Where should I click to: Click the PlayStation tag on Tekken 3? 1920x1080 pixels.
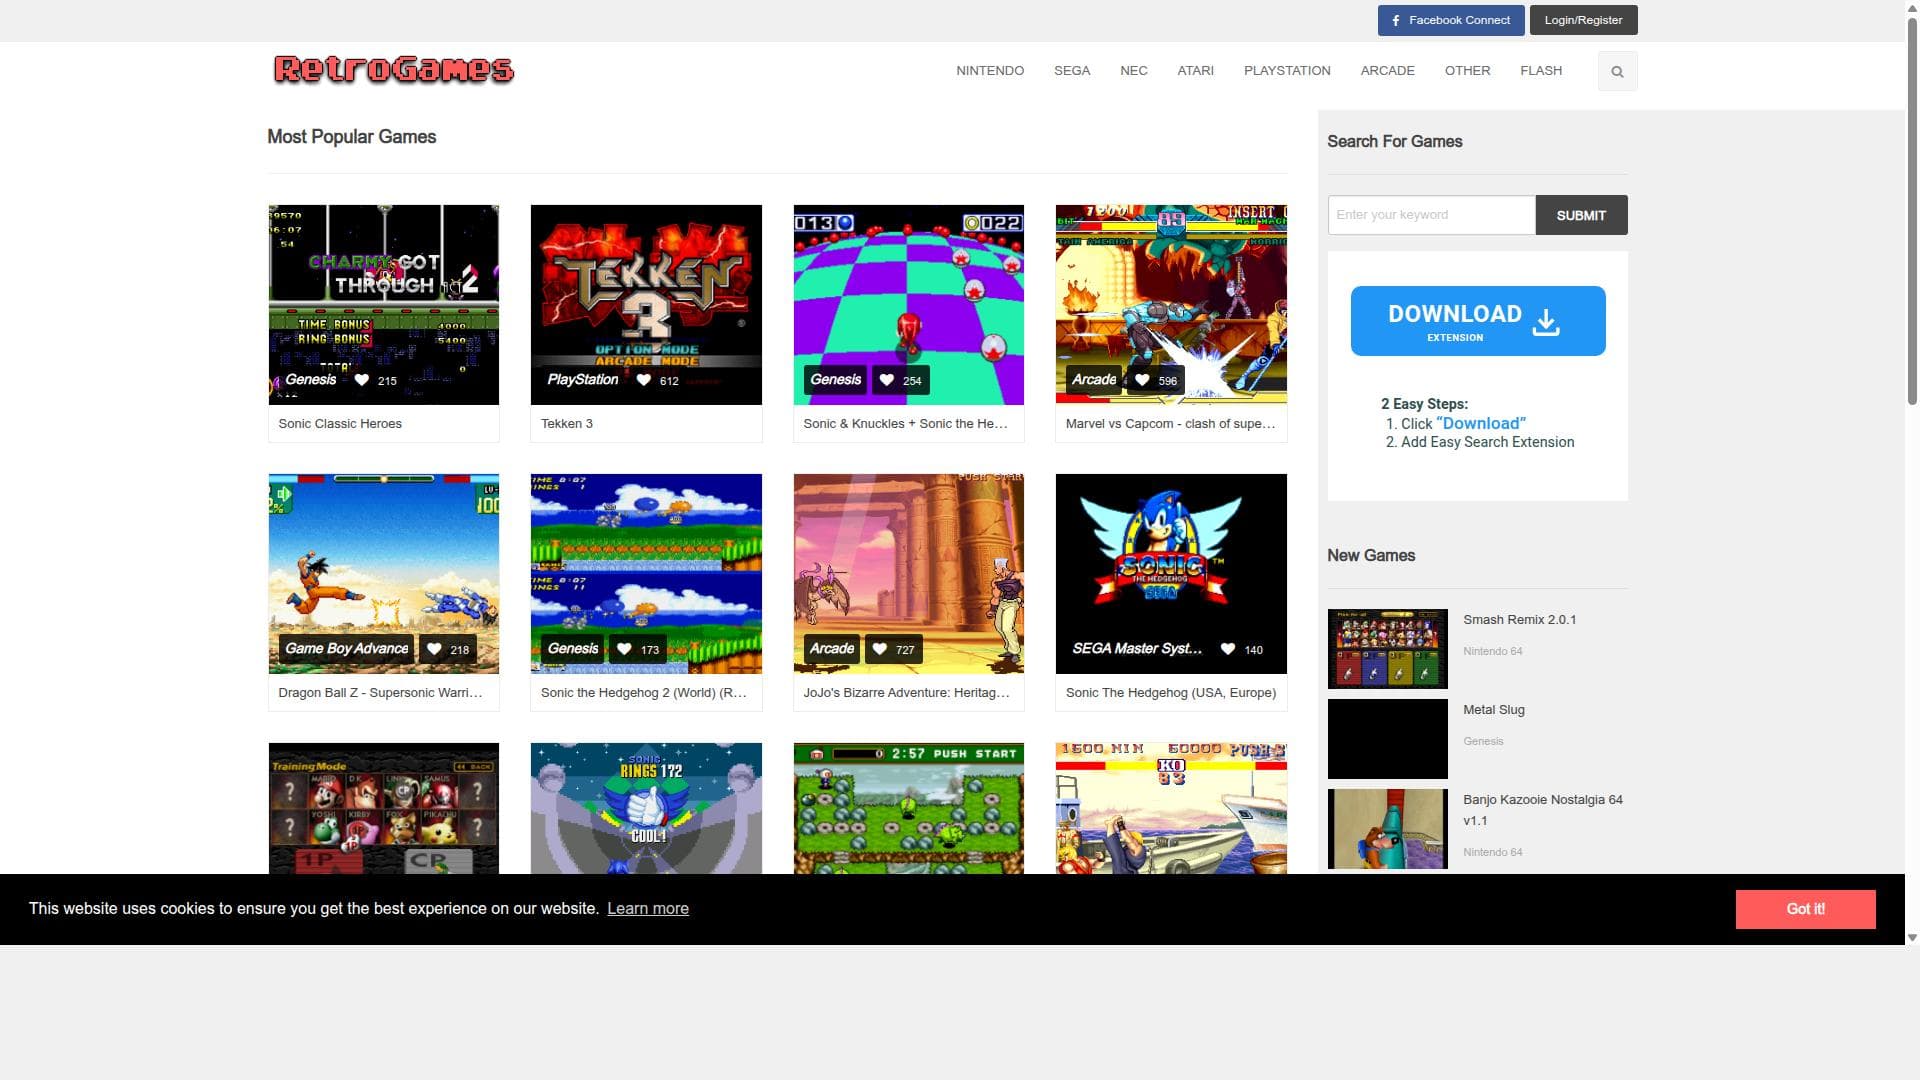pyautogui.click(x=583, y=380)
